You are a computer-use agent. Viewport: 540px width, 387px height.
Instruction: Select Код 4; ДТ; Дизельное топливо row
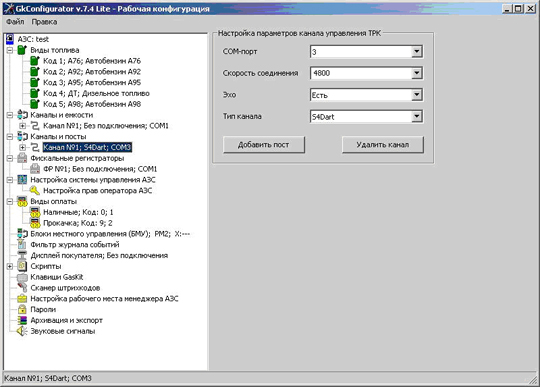[96, 93]
